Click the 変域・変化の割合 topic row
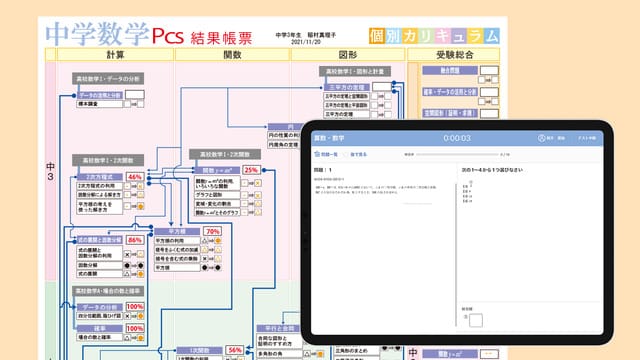Viewport: 640px width, 360px height. tap(217, 204)
